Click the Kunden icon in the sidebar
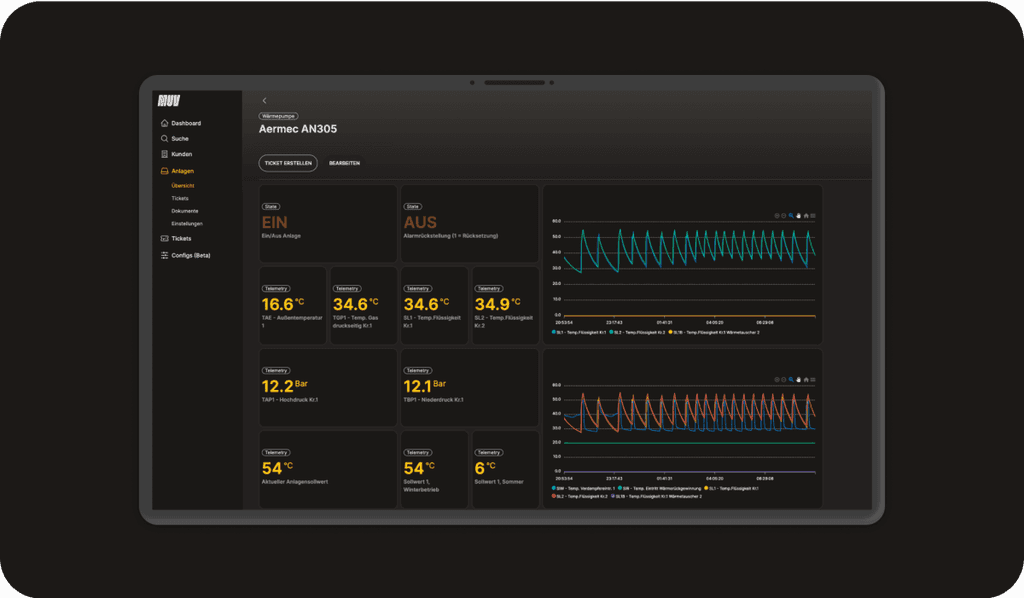1024x598 pixels. [x=166, y=154]
